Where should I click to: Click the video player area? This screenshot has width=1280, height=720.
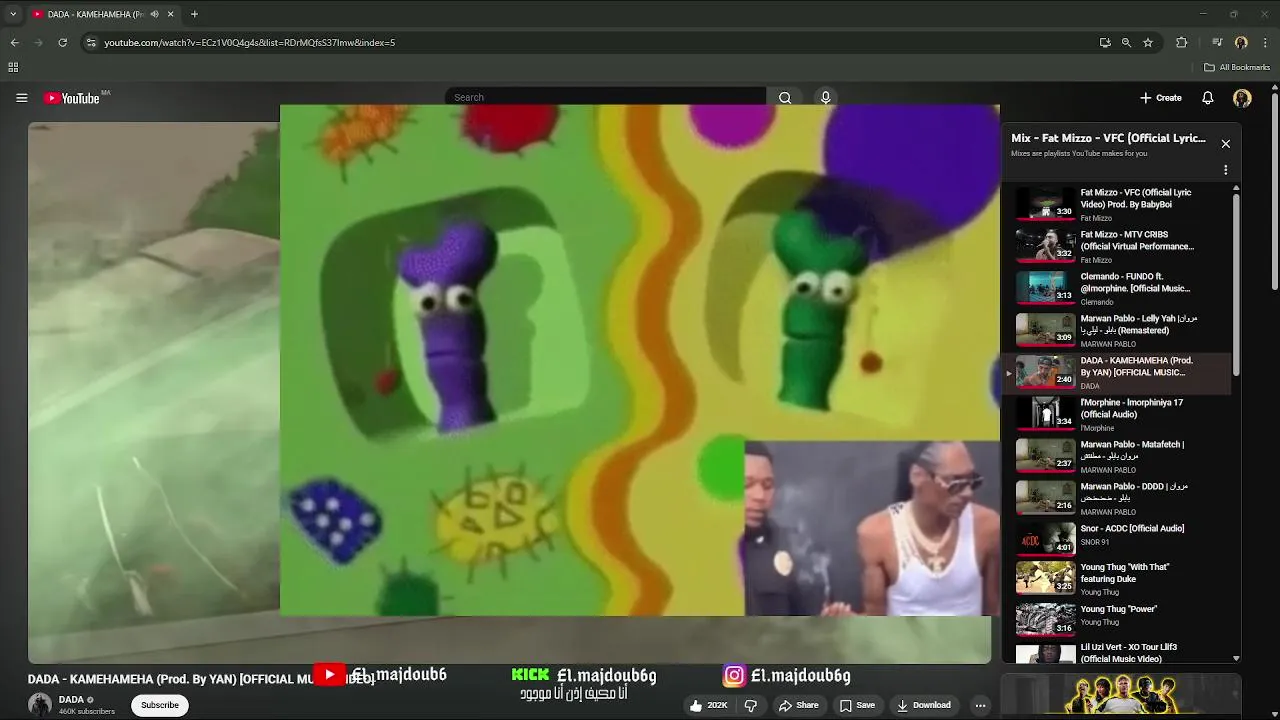(x=509, y=392)
